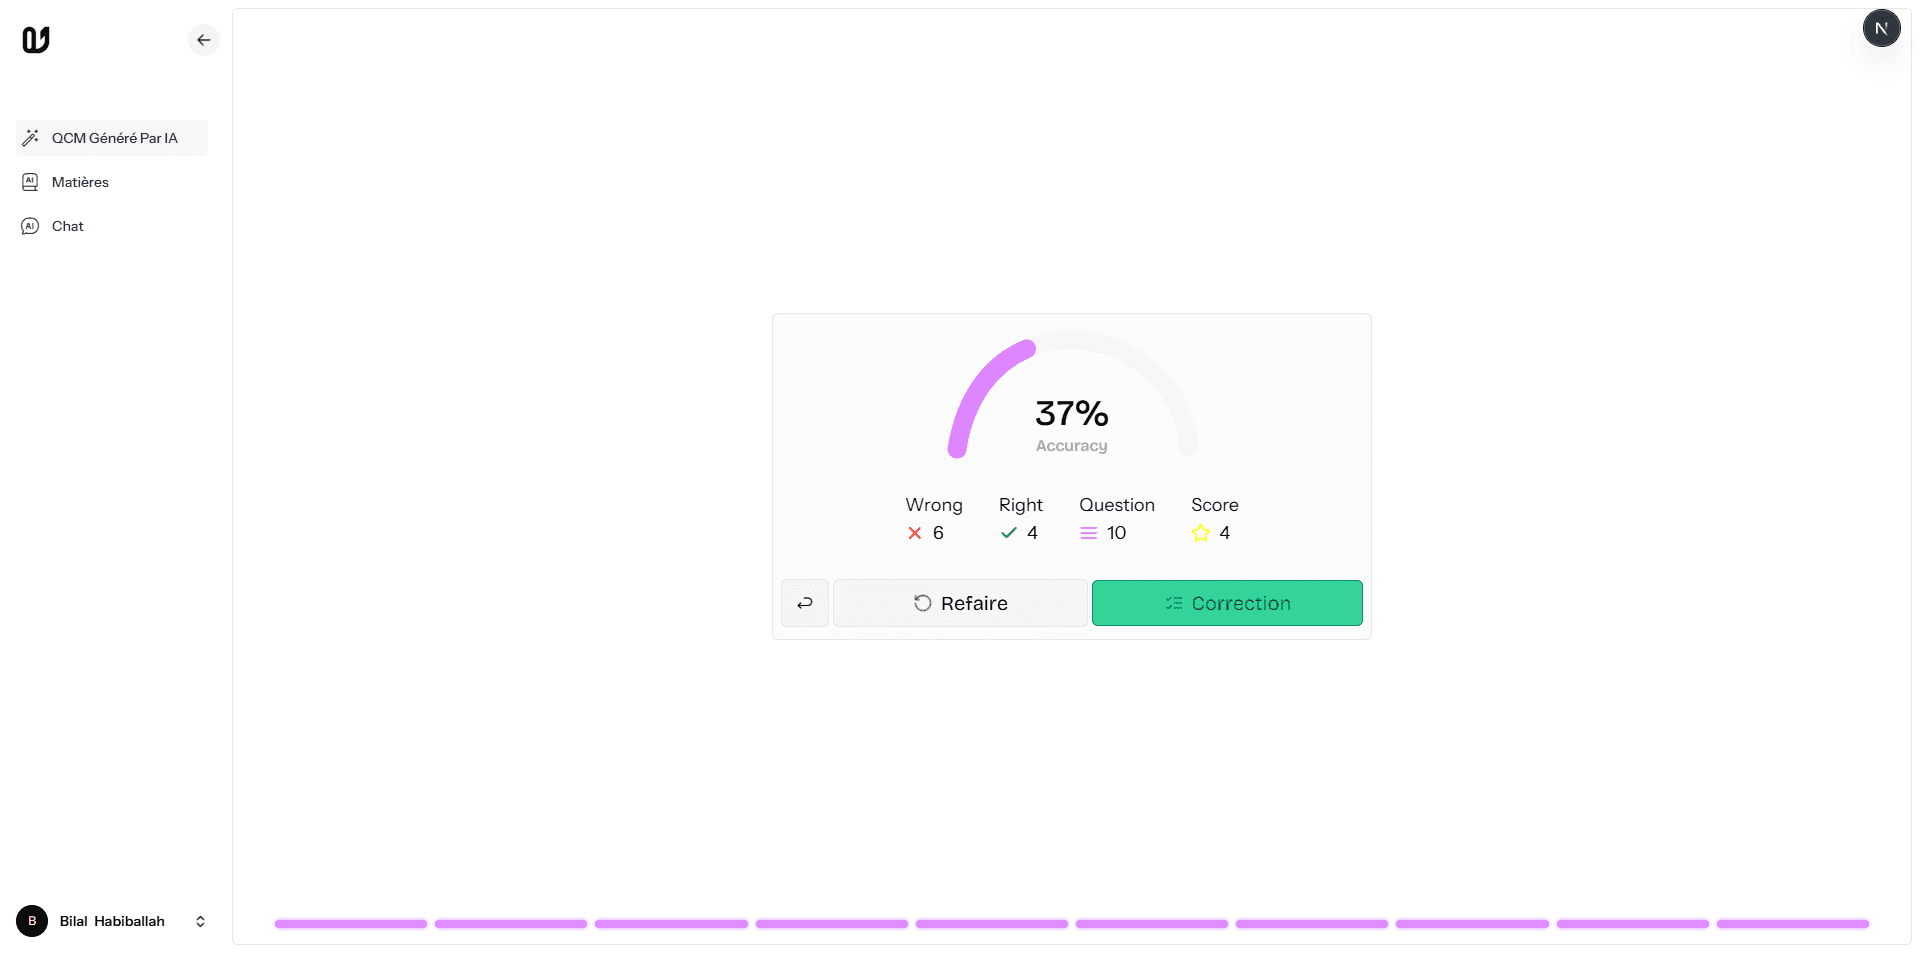Open QCM Généré Par IA menu
This screenshot has width=1920, height=953.
coord(112,138)
